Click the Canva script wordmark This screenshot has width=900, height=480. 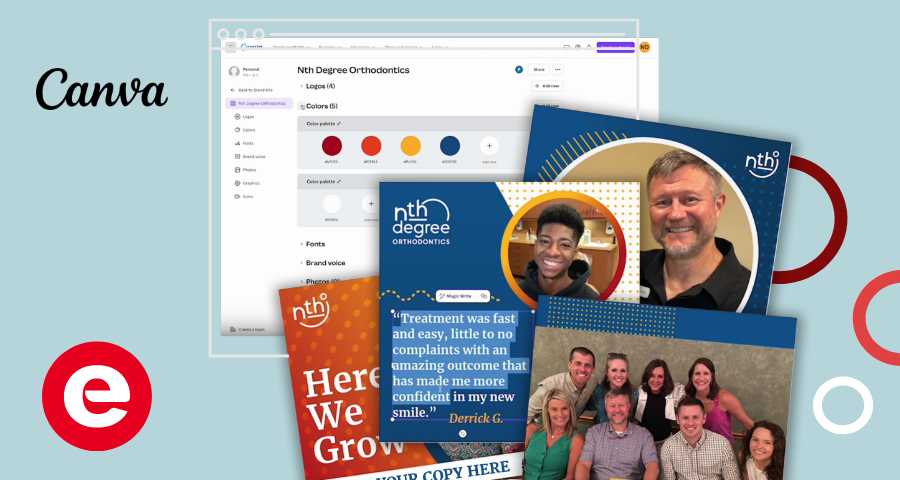[102, 90]
